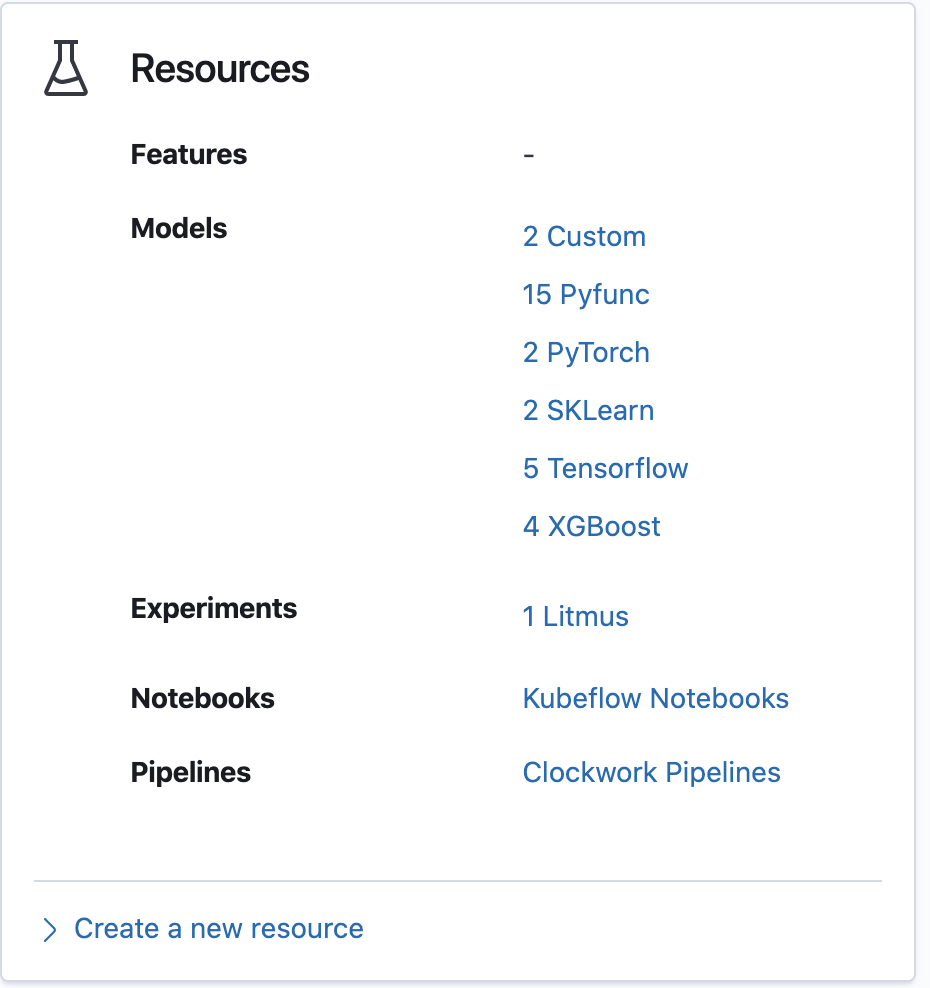View the 4 XGBoost models
930x988 pixels.
tap(592, 527)
